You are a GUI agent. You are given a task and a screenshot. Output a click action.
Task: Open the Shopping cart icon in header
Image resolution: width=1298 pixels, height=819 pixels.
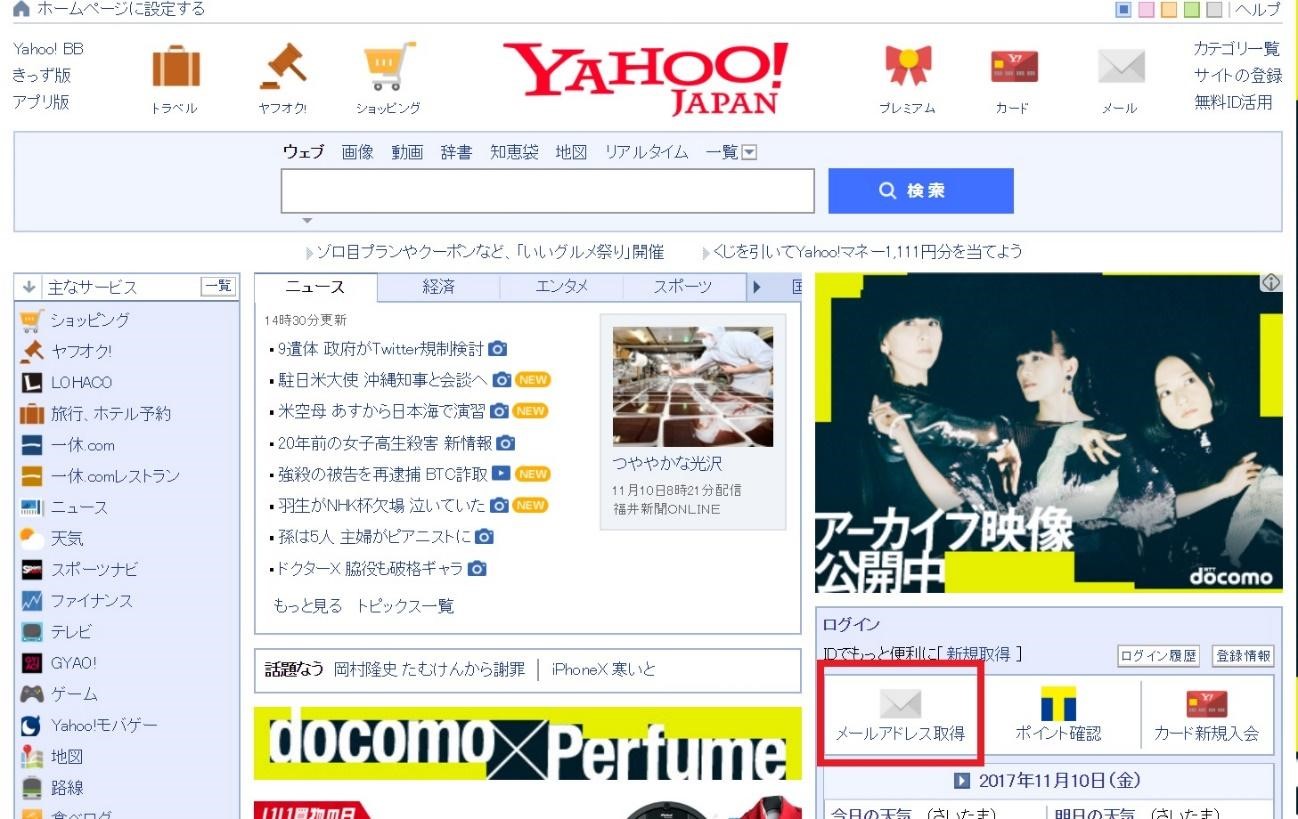tap(388, 66)
